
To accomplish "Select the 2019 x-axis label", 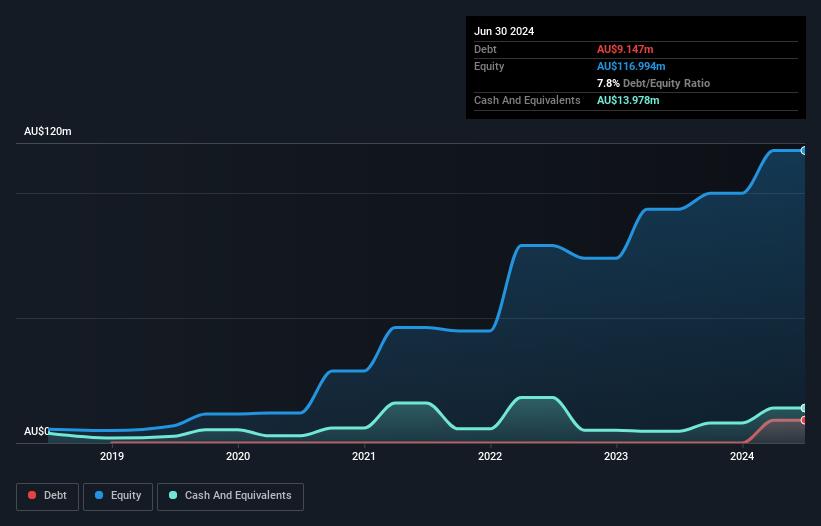I will [112, 456].
